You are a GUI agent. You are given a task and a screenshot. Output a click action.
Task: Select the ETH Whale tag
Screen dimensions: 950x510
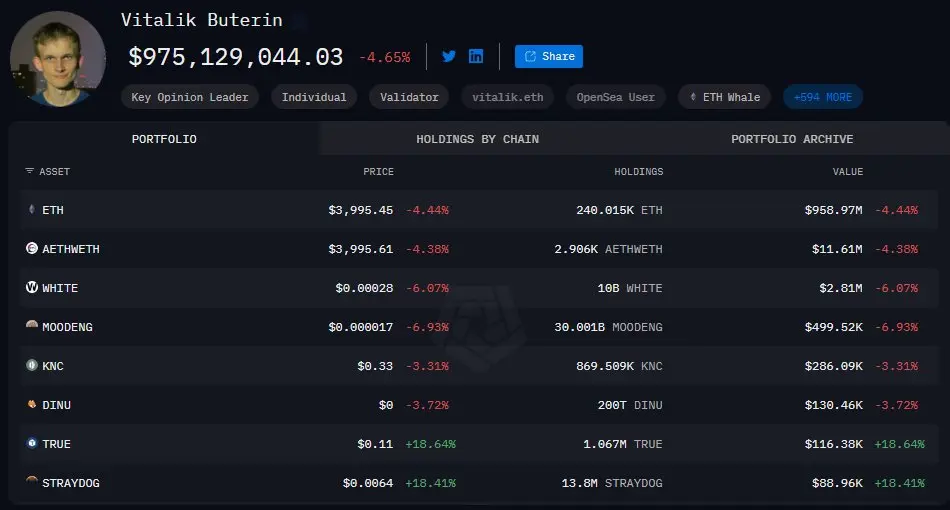coord(725,97)
